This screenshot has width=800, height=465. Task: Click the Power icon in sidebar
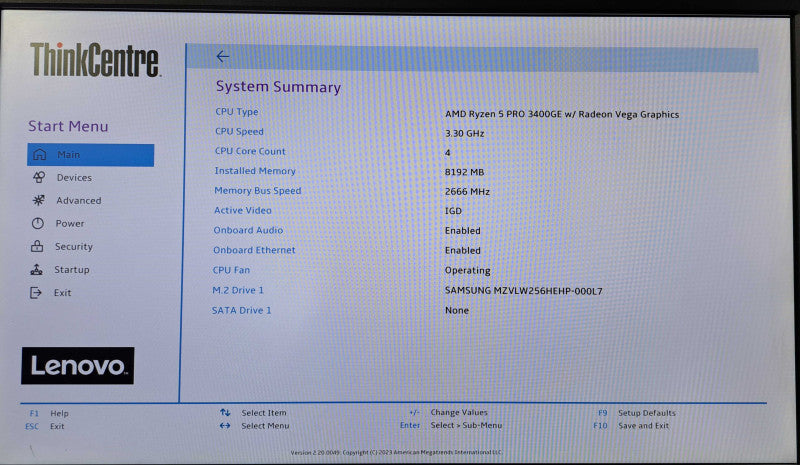click(x=38, y=223)
